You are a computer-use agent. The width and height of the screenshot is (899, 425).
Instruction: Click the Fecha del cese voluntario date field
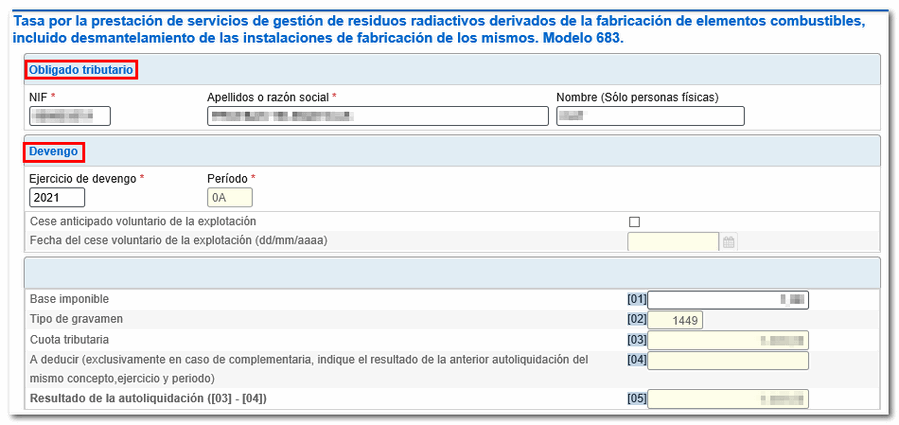[673, 242]
